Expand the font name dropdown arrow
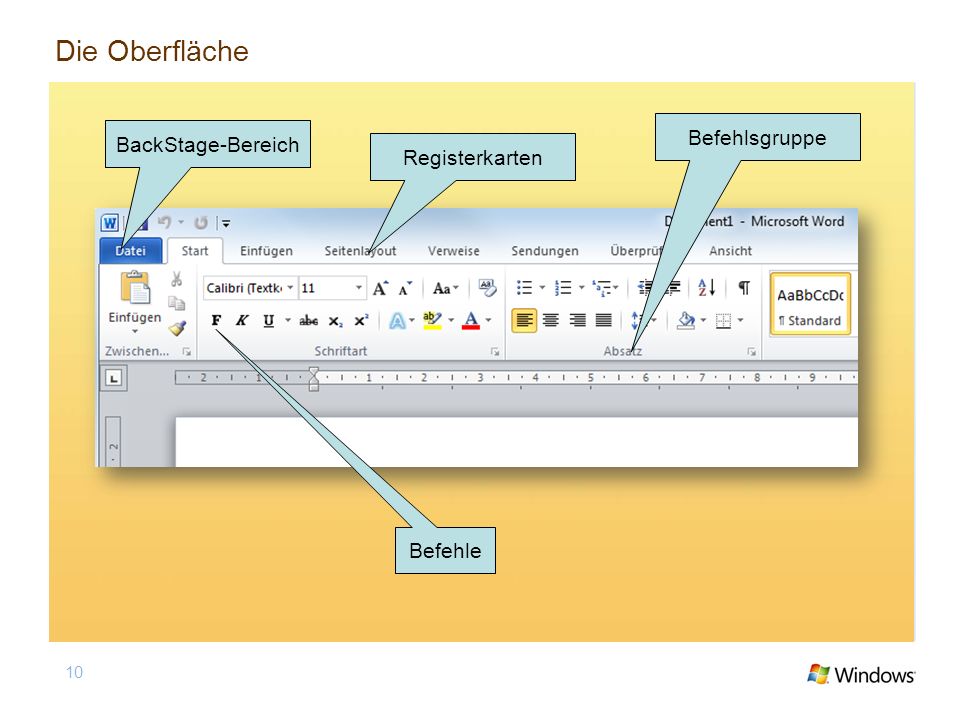Viewport: 960px width, 720px height. click(290, 288)
